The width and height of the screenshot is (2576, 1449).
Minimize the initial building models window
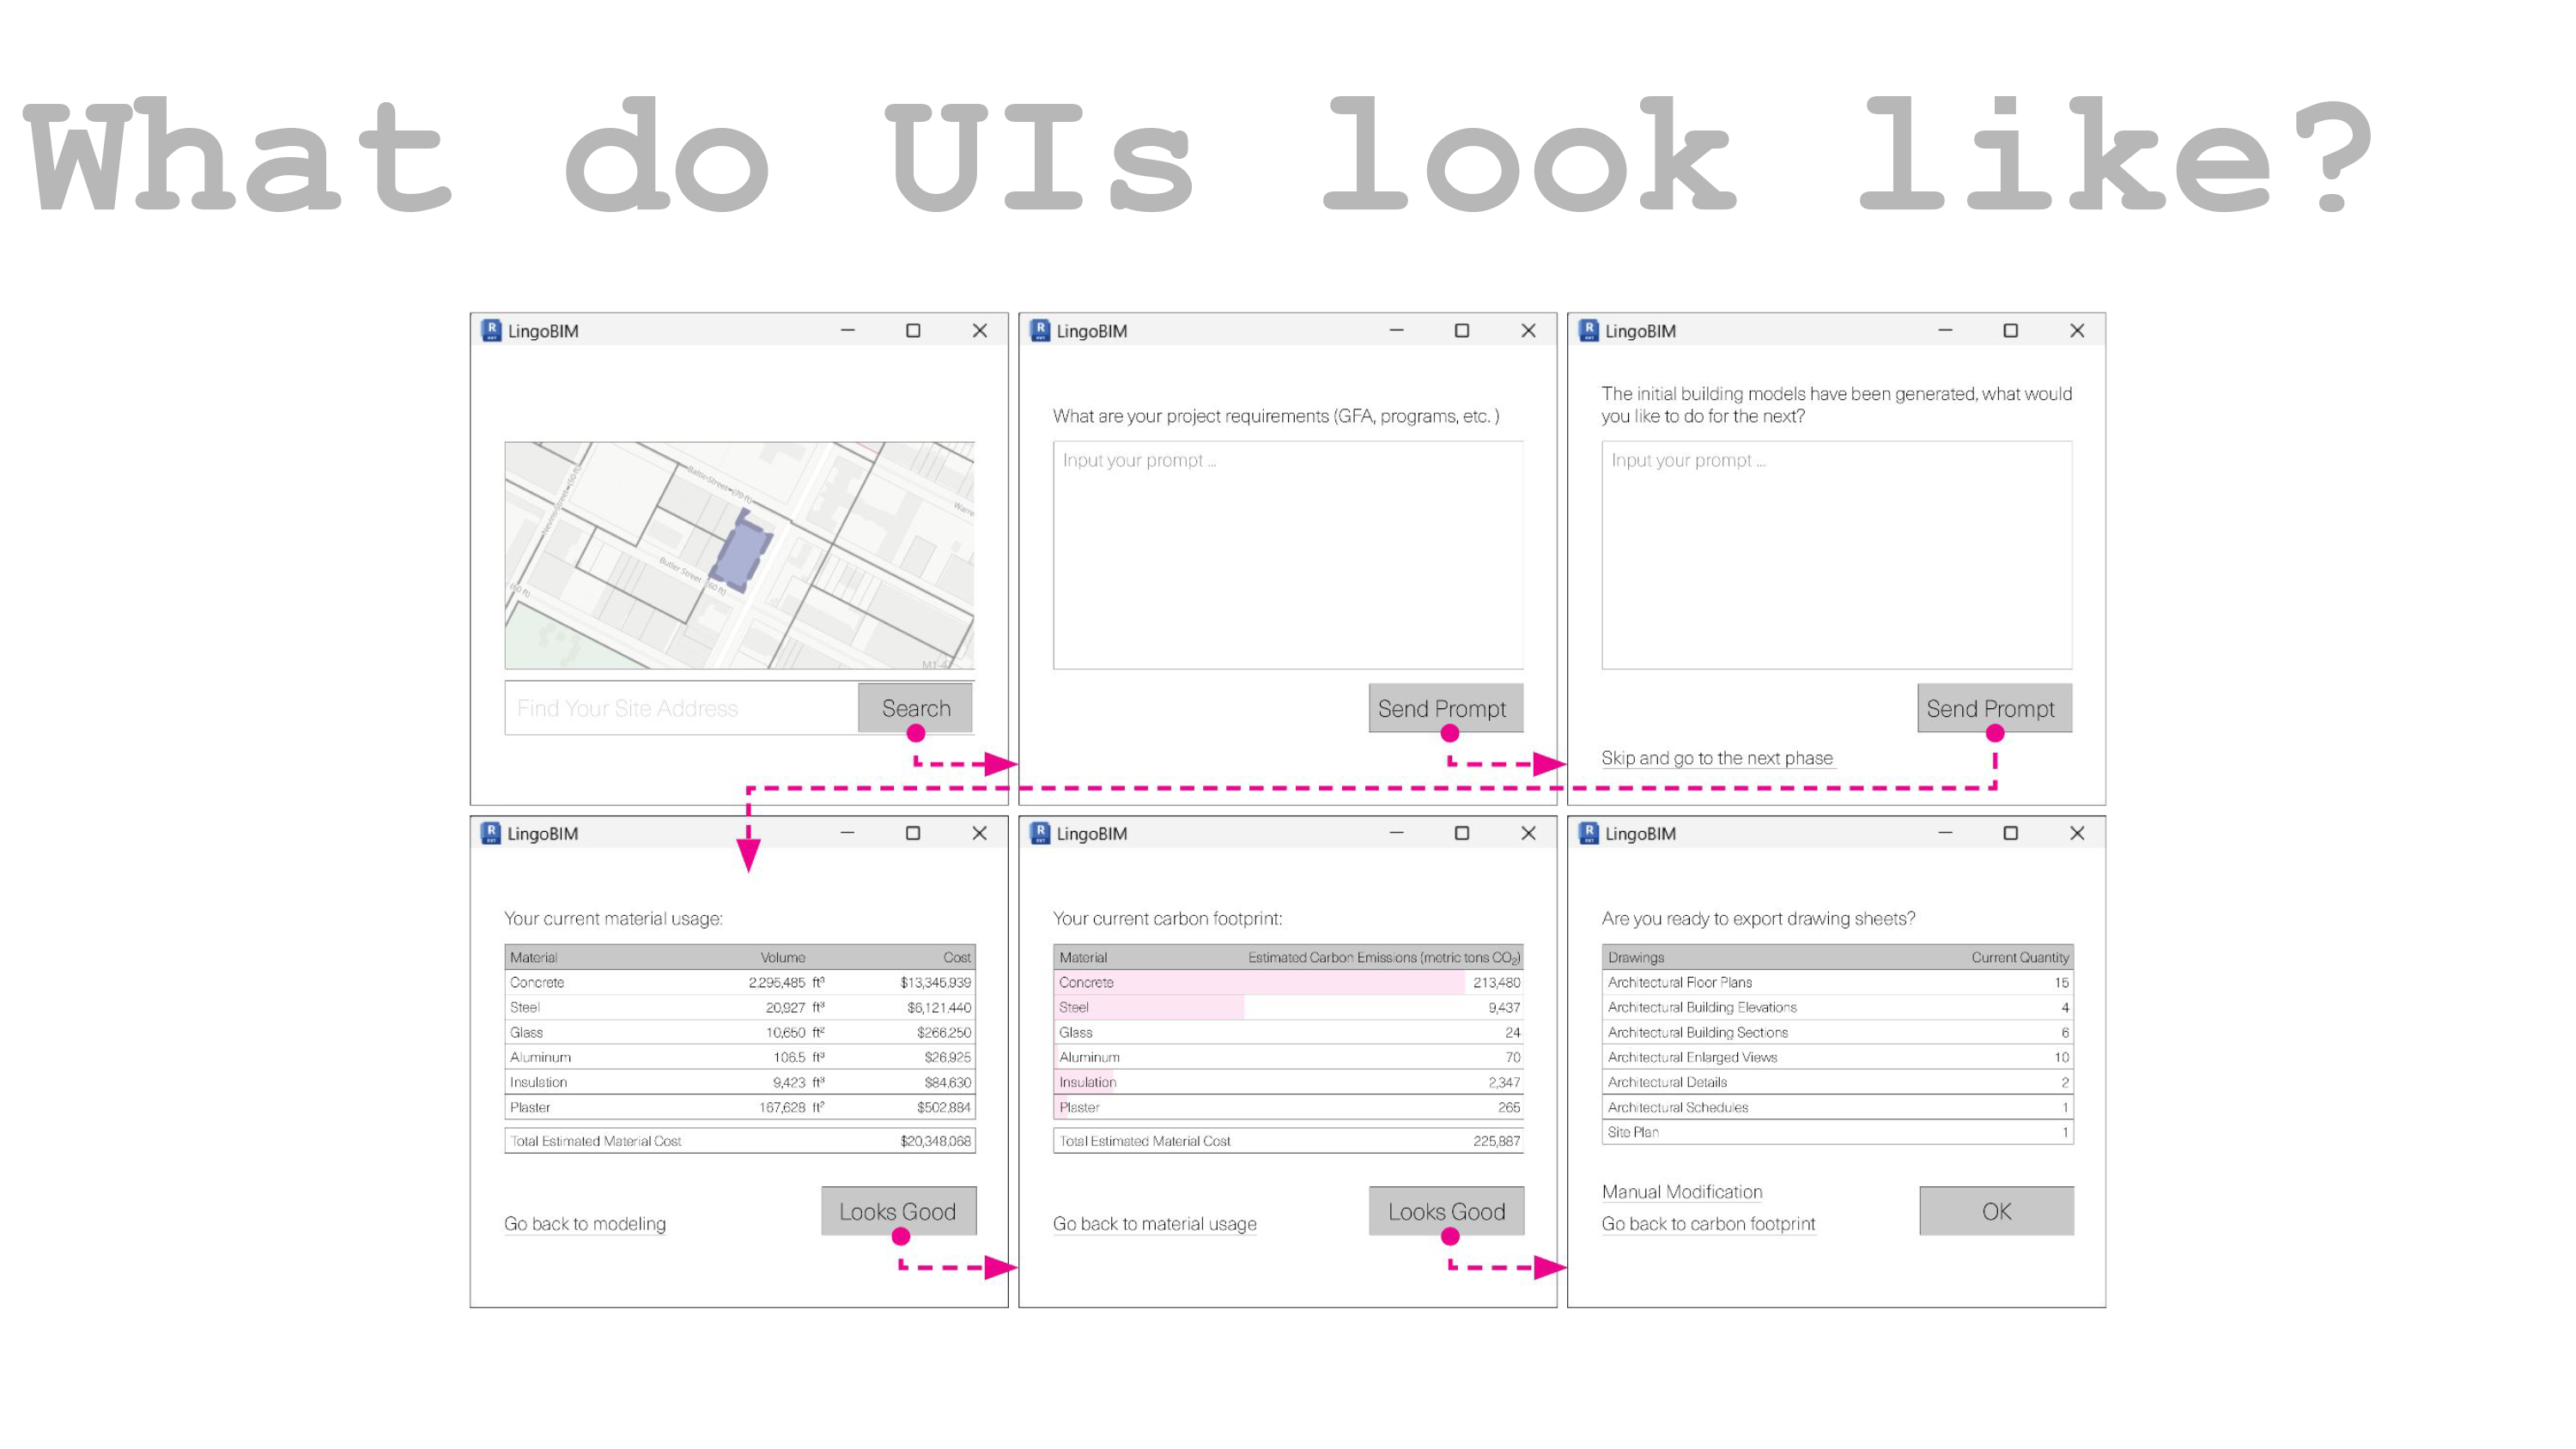click(1945, 330)
